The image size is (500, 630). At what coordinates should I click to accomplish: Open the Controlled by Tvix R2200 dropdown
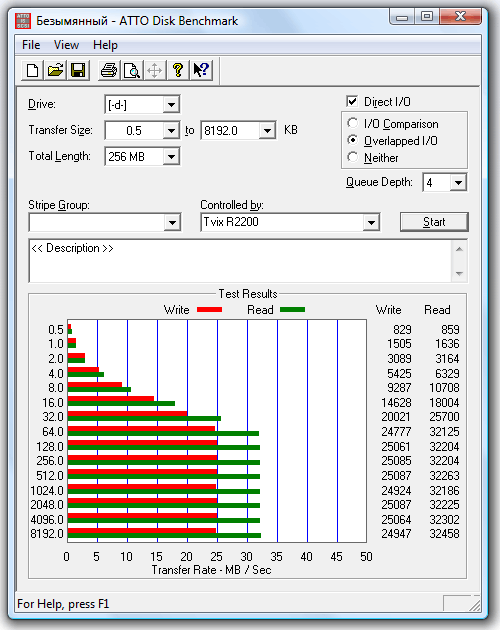pos(371,222)
